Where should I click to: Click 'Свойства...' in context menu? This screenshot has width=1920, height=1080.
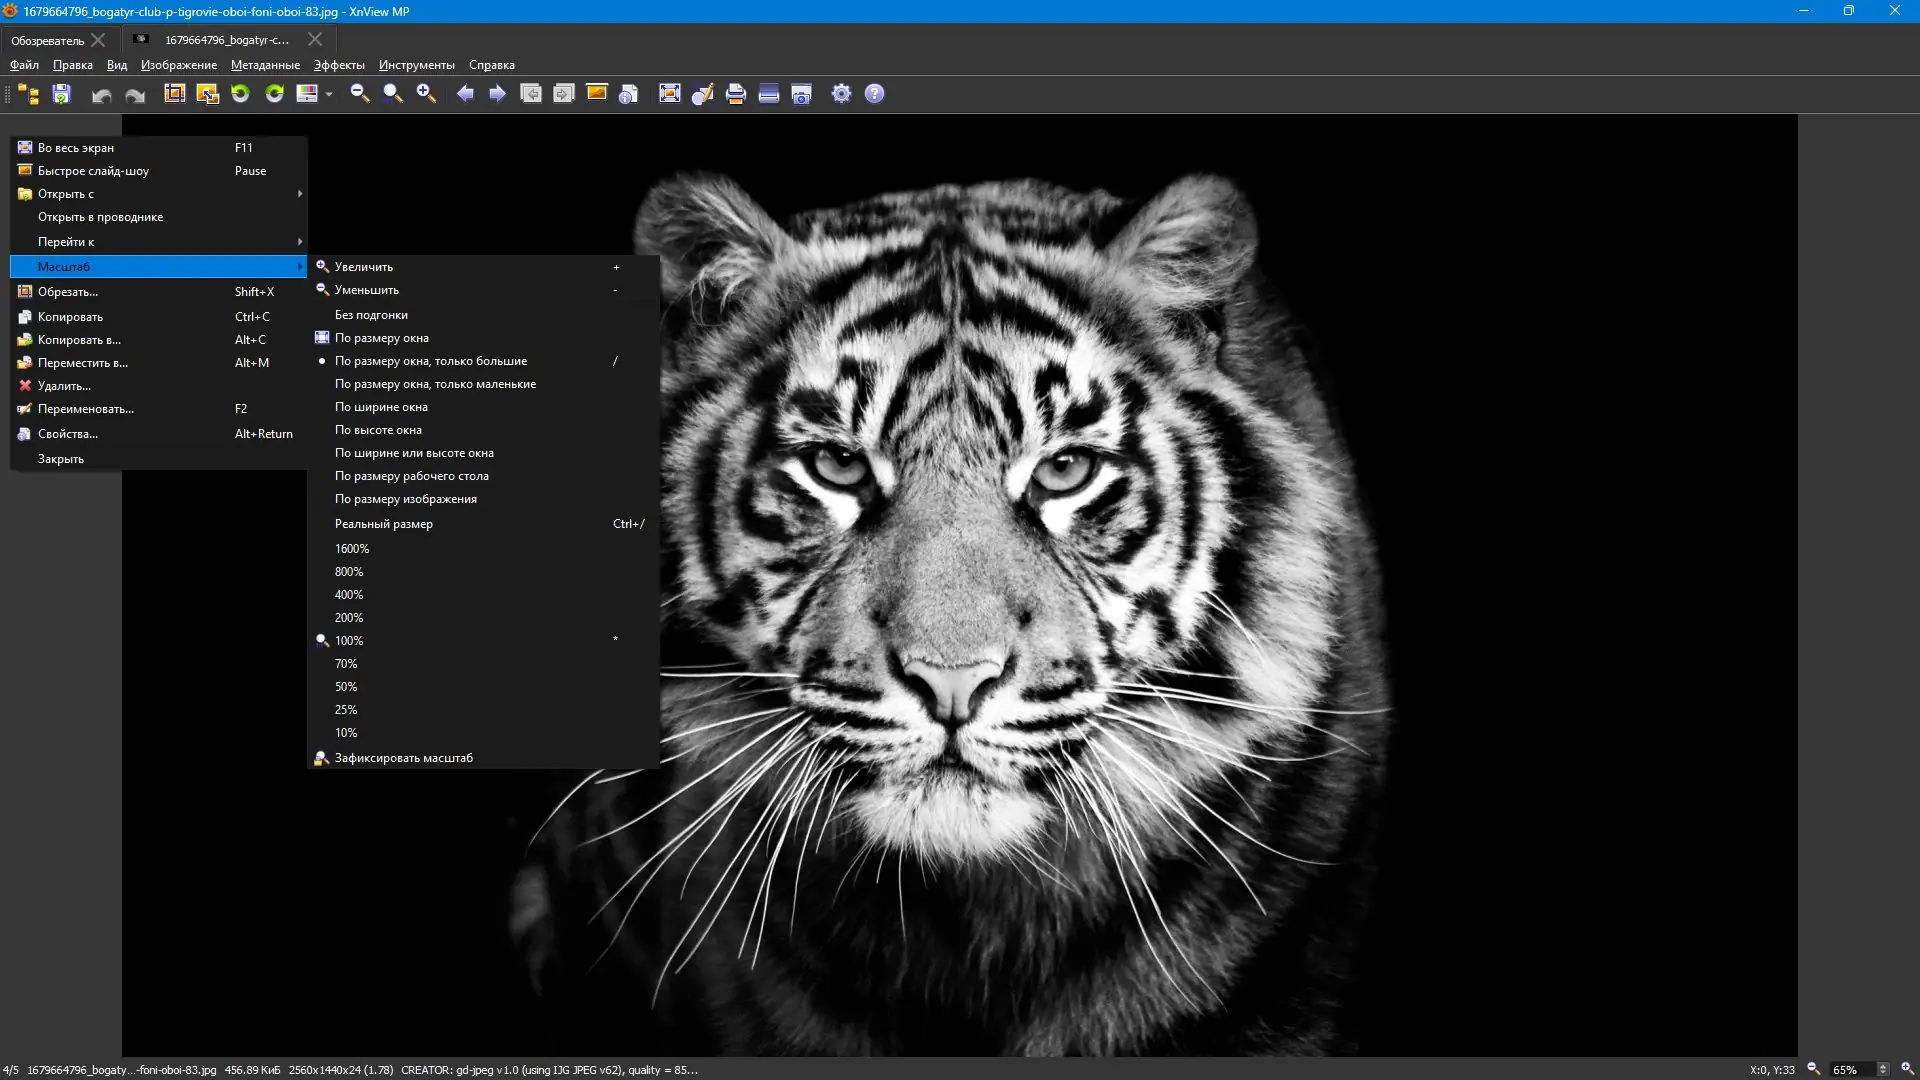click(68, 434)
